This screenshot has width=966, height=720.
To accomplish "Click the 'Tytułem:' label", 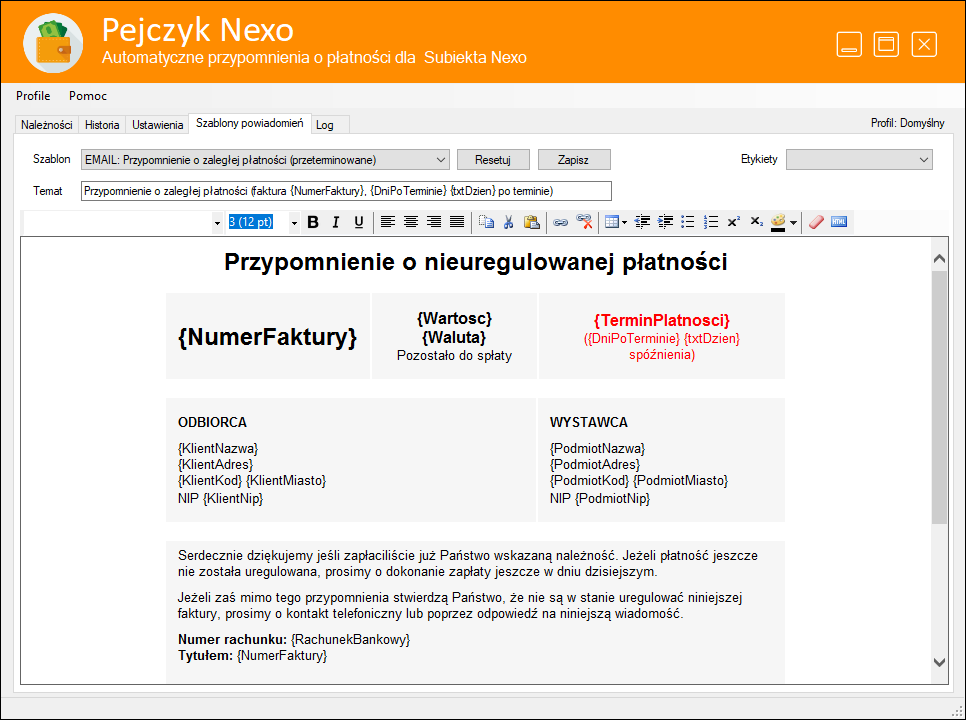I will point(206,655).
